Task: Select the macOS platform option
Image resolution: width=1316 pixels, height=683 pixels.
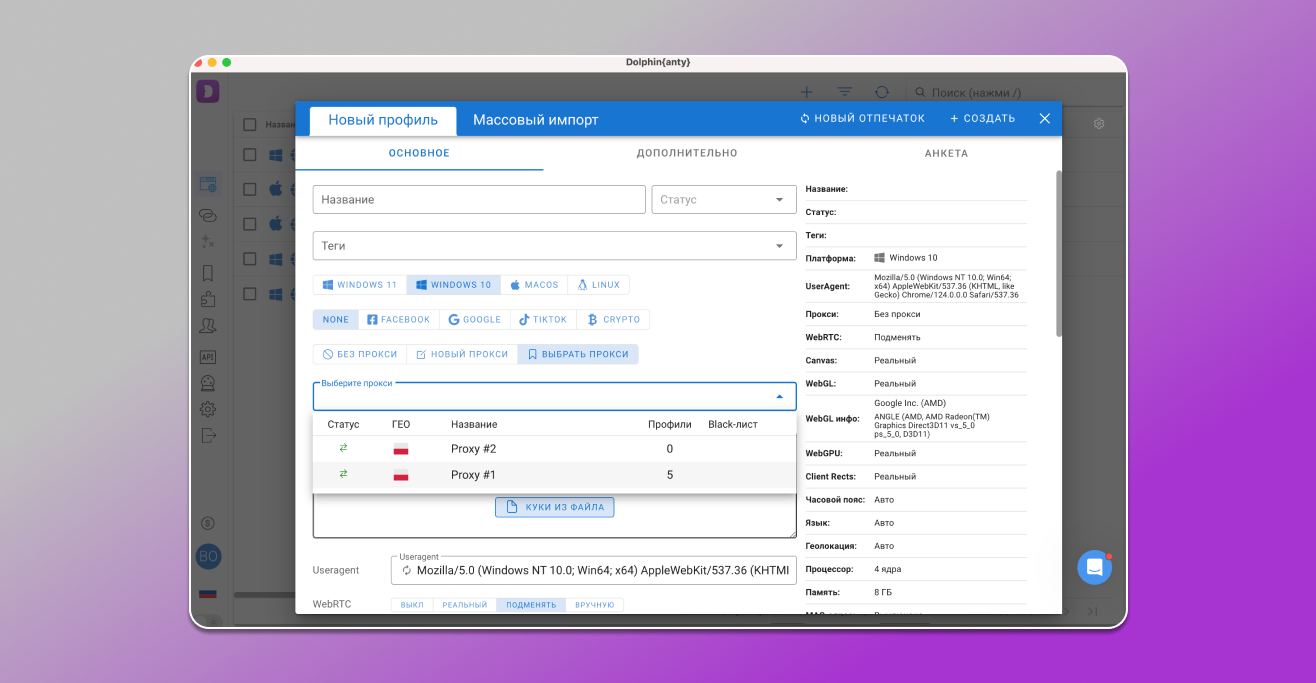Action: point(534,285)
